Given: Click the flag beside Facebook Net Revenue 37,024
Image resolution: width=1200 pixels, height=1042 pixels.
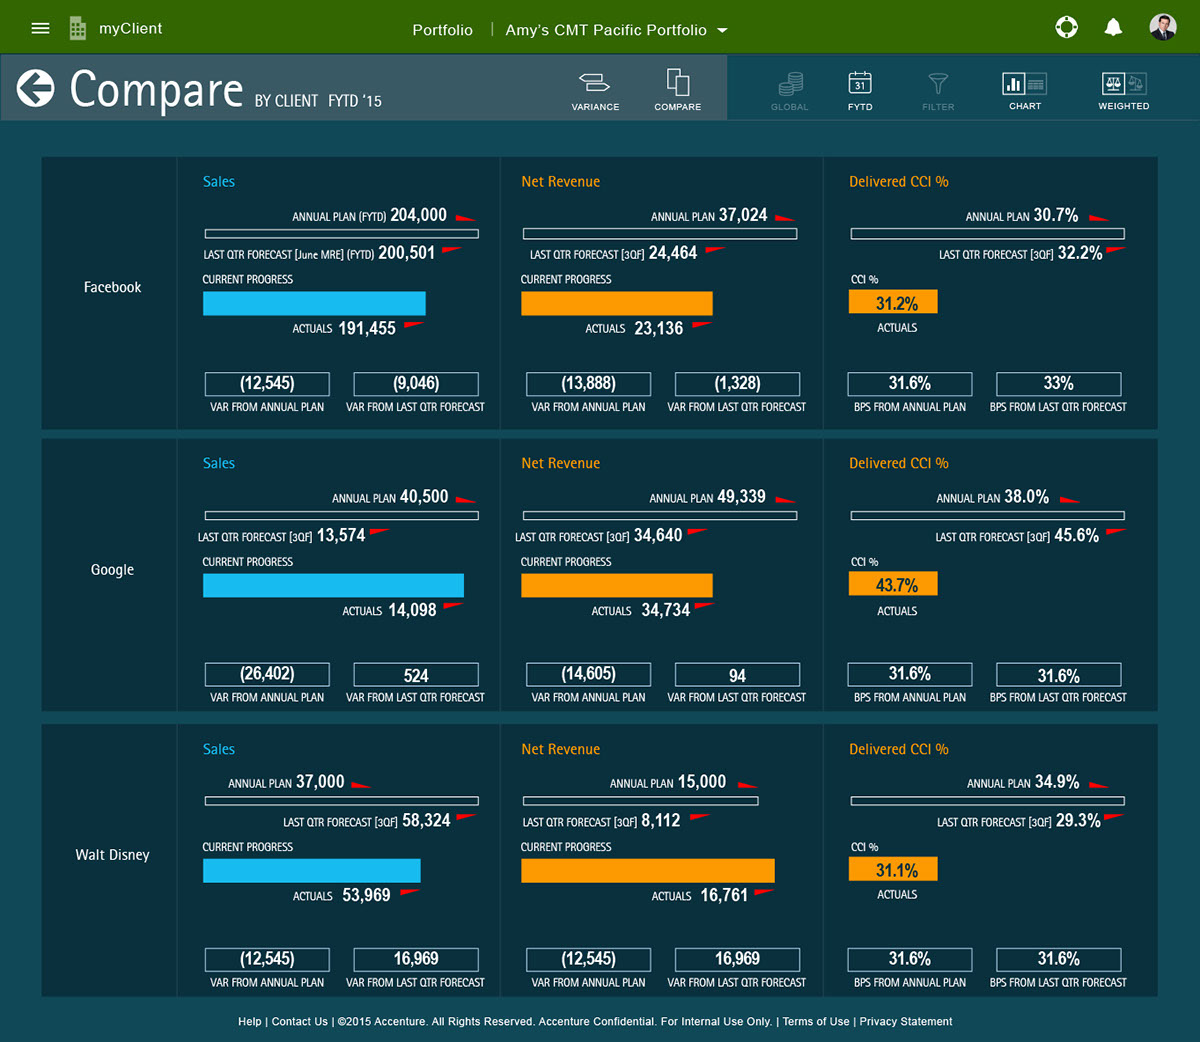Looking at the screenshot, I should click(x=785, y=218).
